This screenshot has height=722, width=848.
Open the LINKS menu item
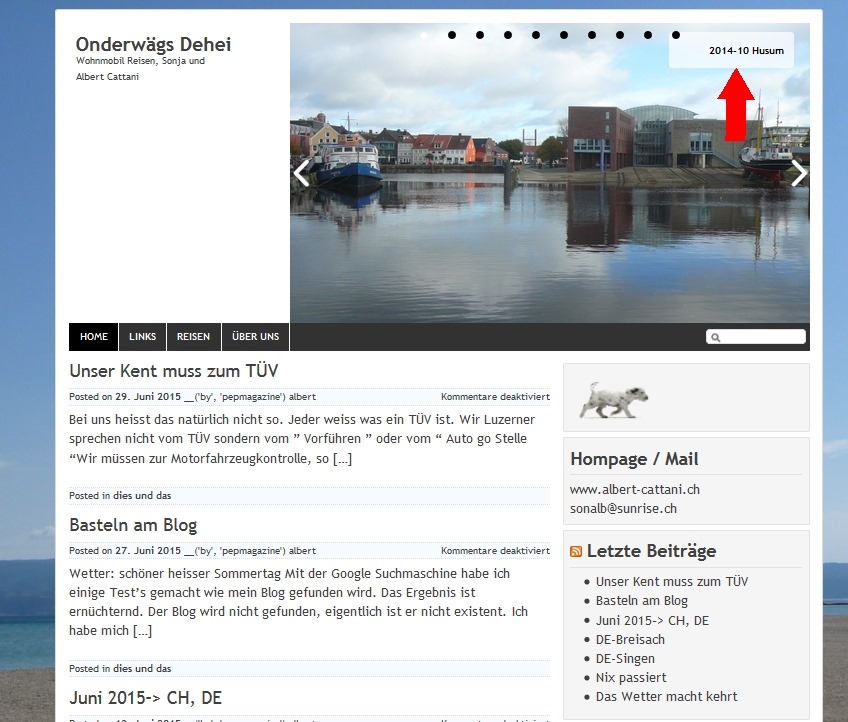coord(142,337)
